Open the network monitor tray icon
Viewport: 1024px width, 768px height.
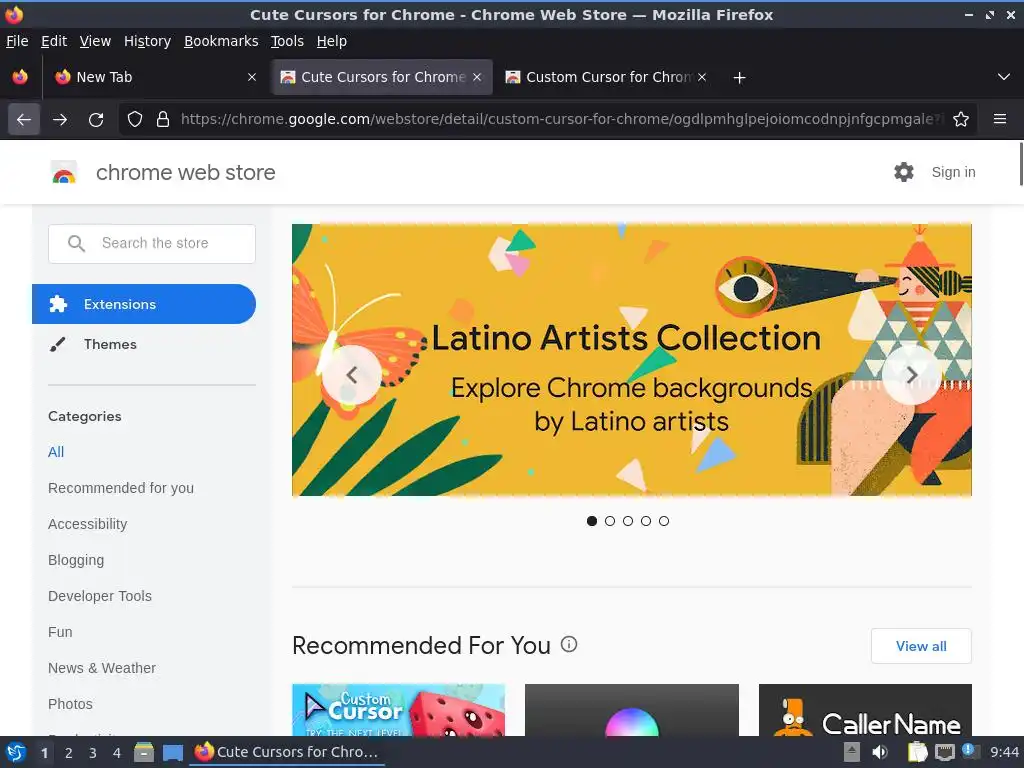coord(944,752)
